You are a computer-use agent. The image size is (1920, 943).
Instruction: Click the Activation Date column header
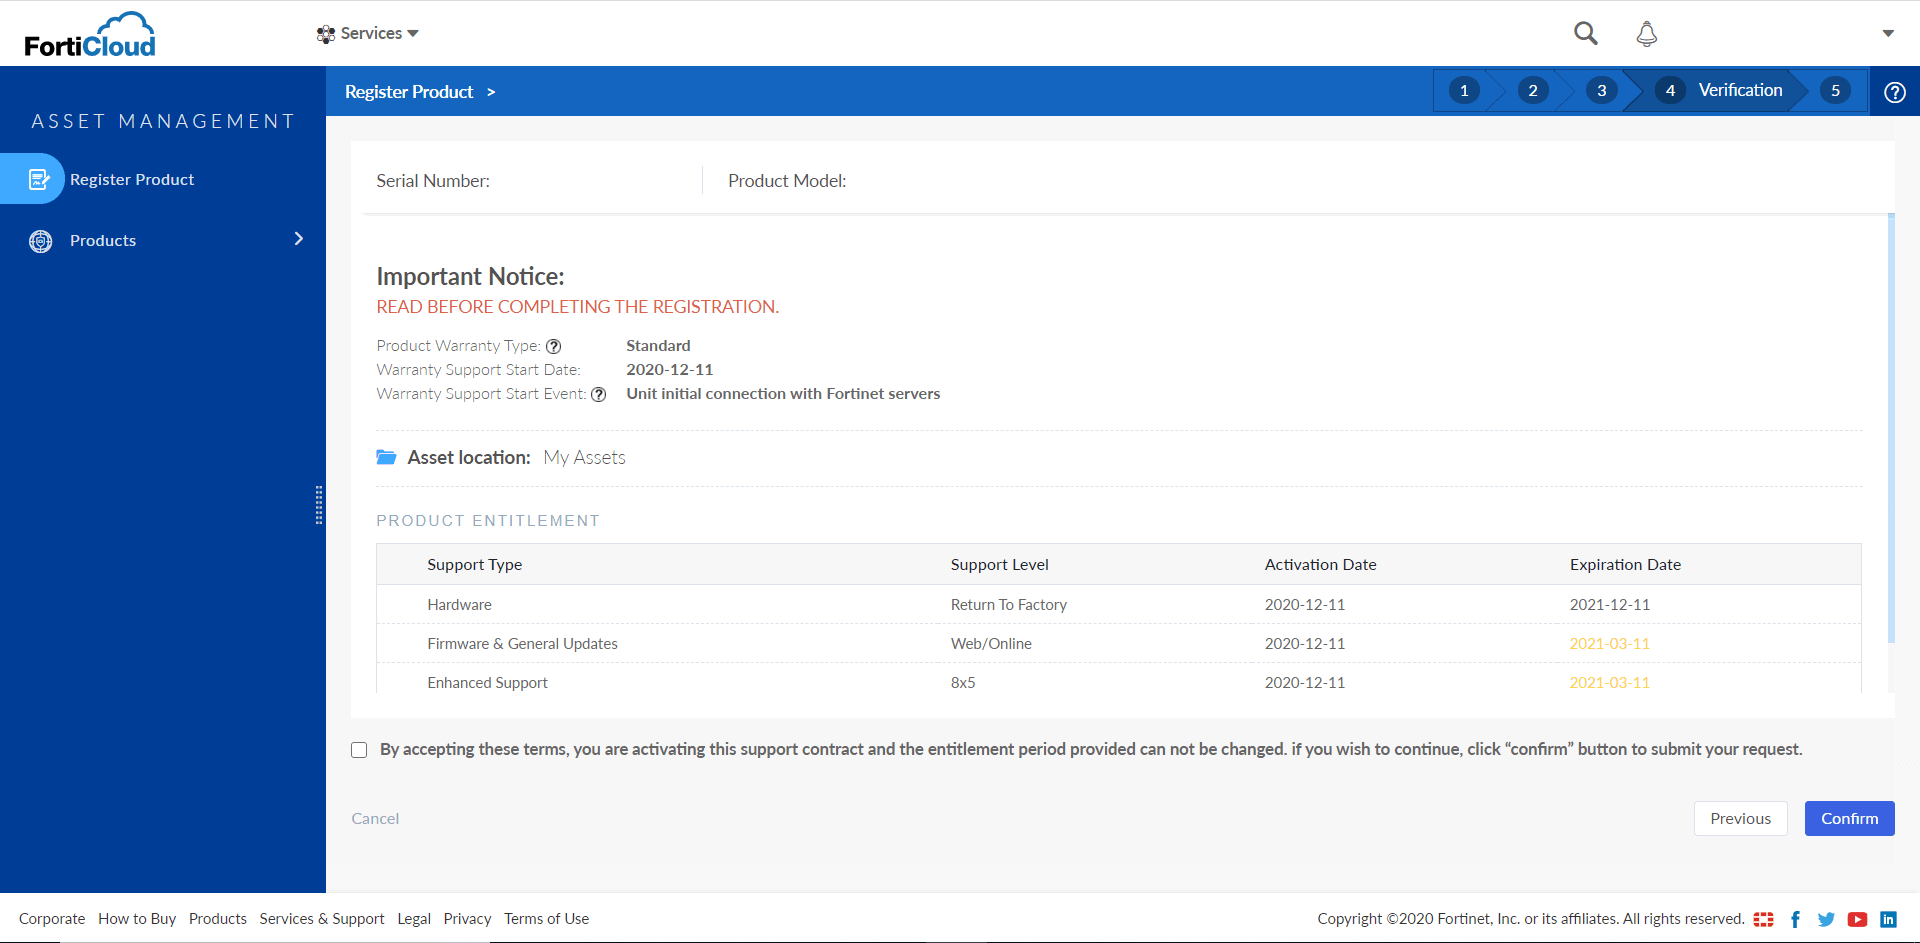tap(1321, 565)
